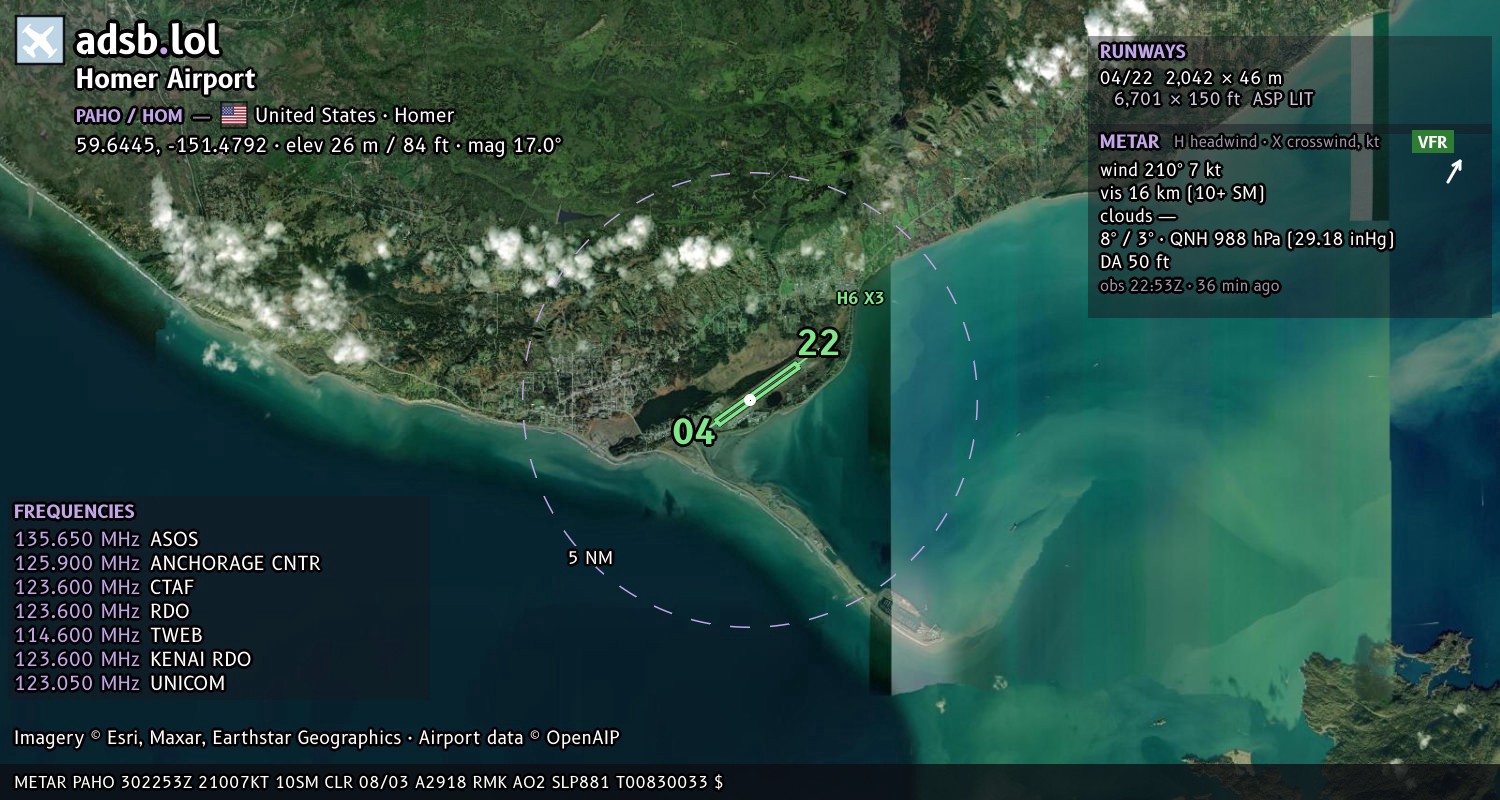Click the 6,701 × 150 ft ASP LIT line
Screen dimensions: 1500x800
click(x=1214, y=99)
